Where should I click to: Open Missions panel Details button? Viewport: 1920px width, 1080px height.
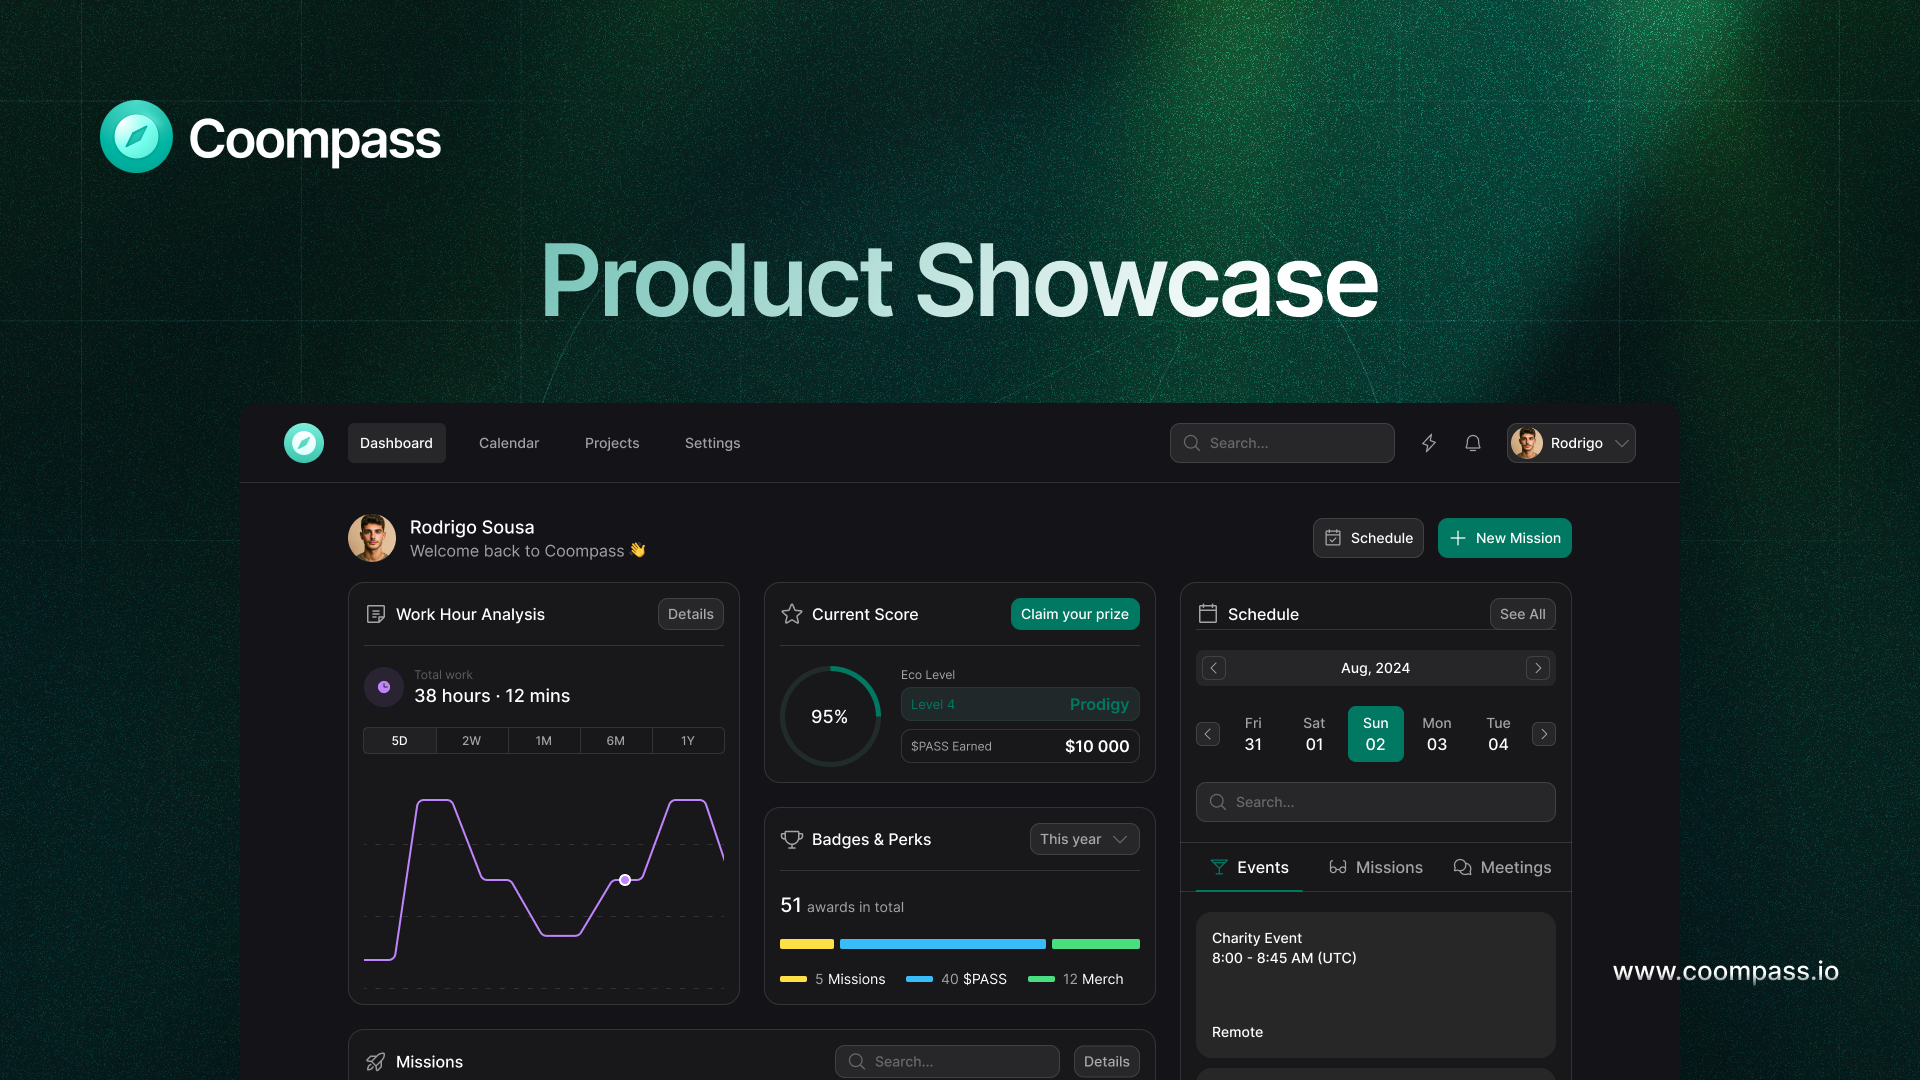click(1107, 1062)
